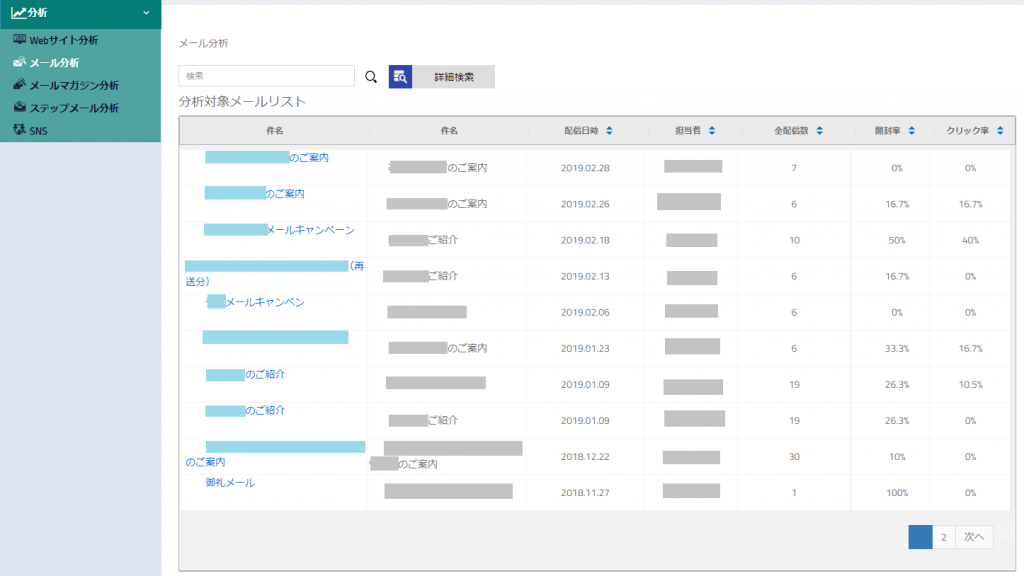Screen dimensions: 1024x576
Task: Click the メール分析 sidebar icon
Action: [20, 62]
